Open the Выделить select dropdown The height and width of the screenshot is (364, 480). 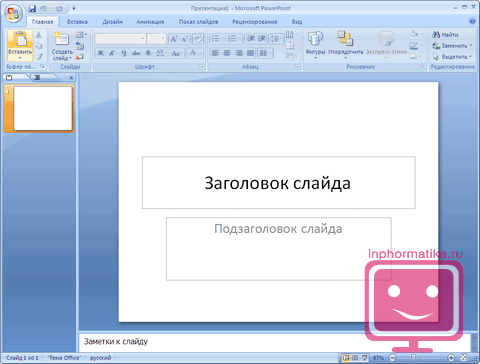(x=452, y=57)
